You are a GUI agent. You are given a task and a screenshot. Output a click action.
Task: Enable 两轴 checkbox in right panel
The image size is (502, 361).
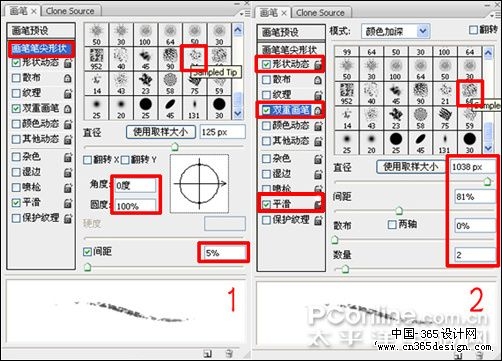[392, 224]
